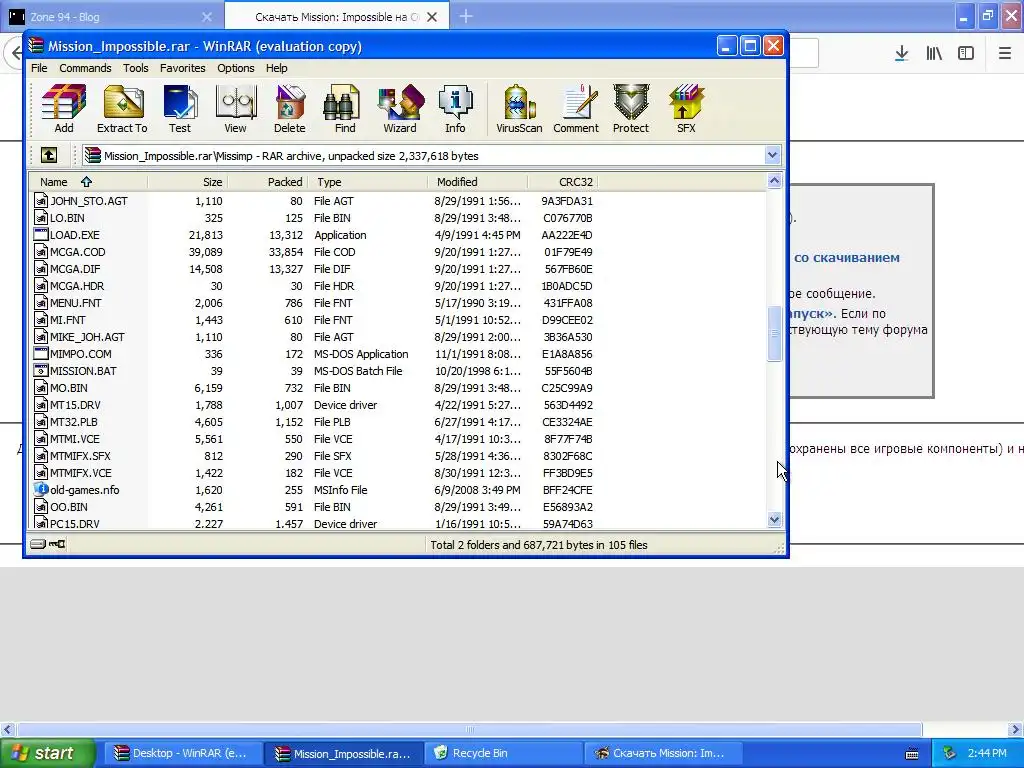Select the MISSION.BAT file
The height and width of the screenshot is (768, 1024).
coord(83,371)
